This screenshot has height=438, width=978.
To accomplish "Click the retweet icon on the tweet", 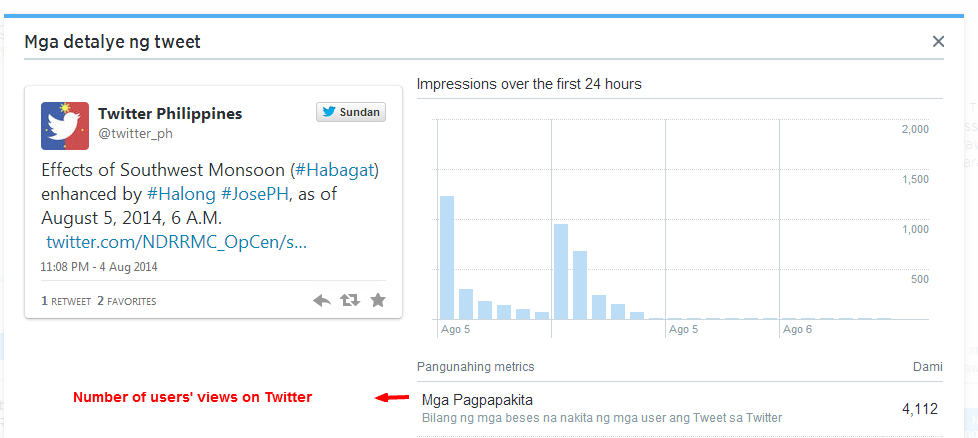I will point(350,300).
